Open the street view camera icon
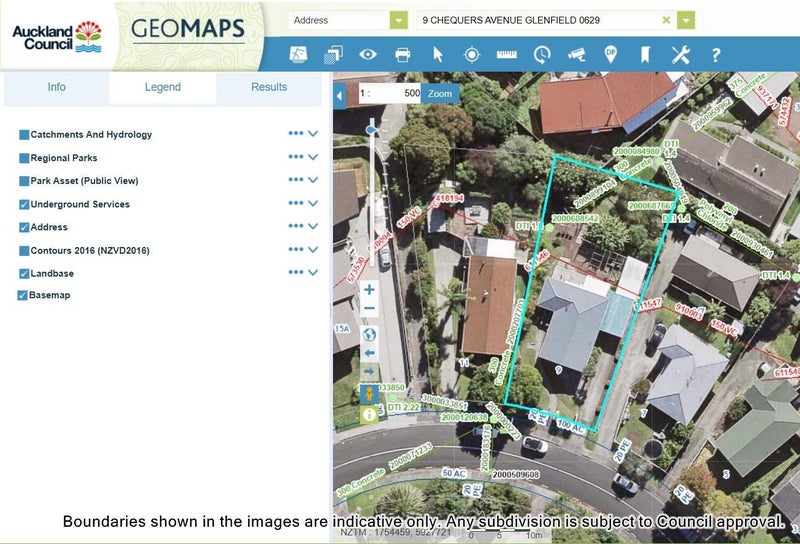This screenshot has width=800, height=544. (576, 54)
